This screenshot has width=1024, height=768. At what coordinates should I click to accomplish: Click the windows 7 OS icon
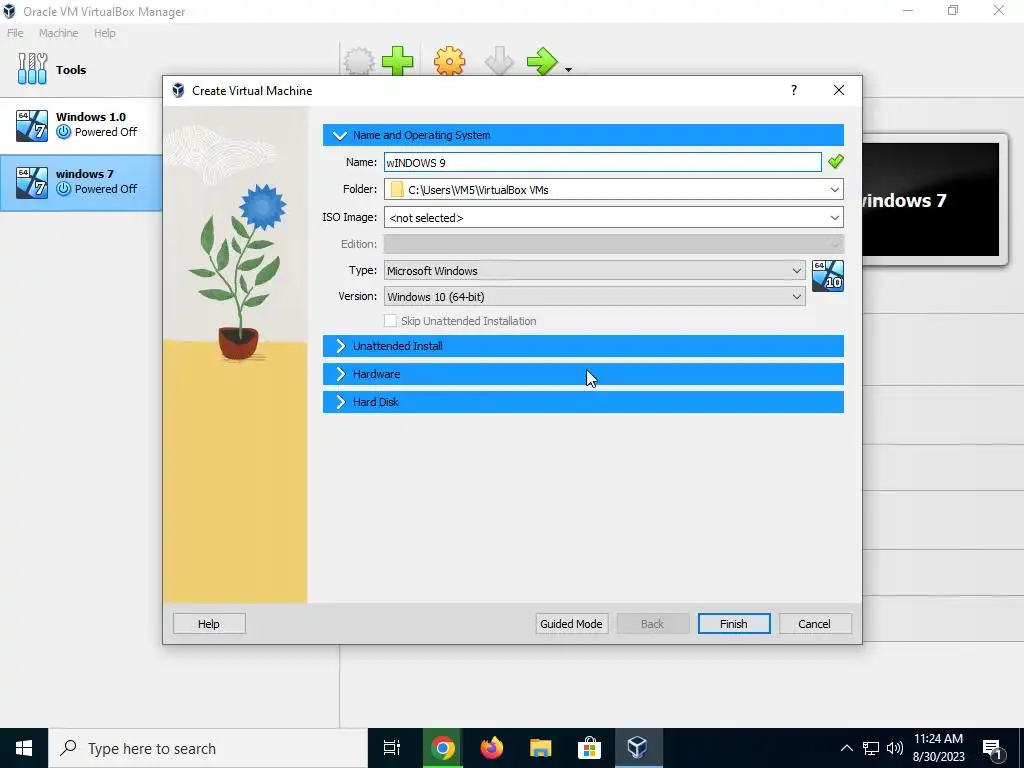click(x=32, y=182)
